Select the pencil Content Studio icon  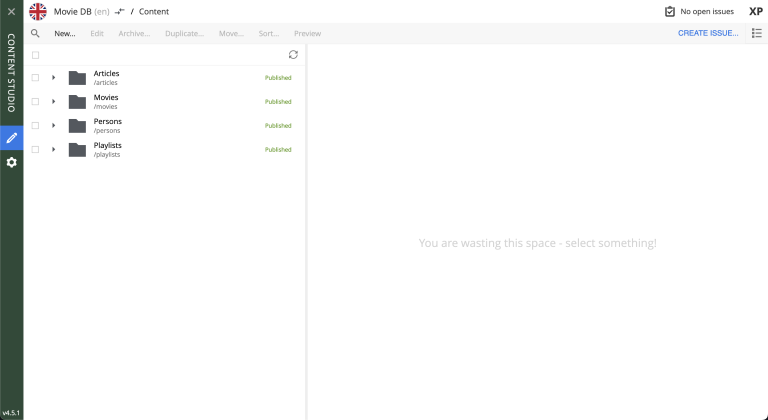point(12,137)
